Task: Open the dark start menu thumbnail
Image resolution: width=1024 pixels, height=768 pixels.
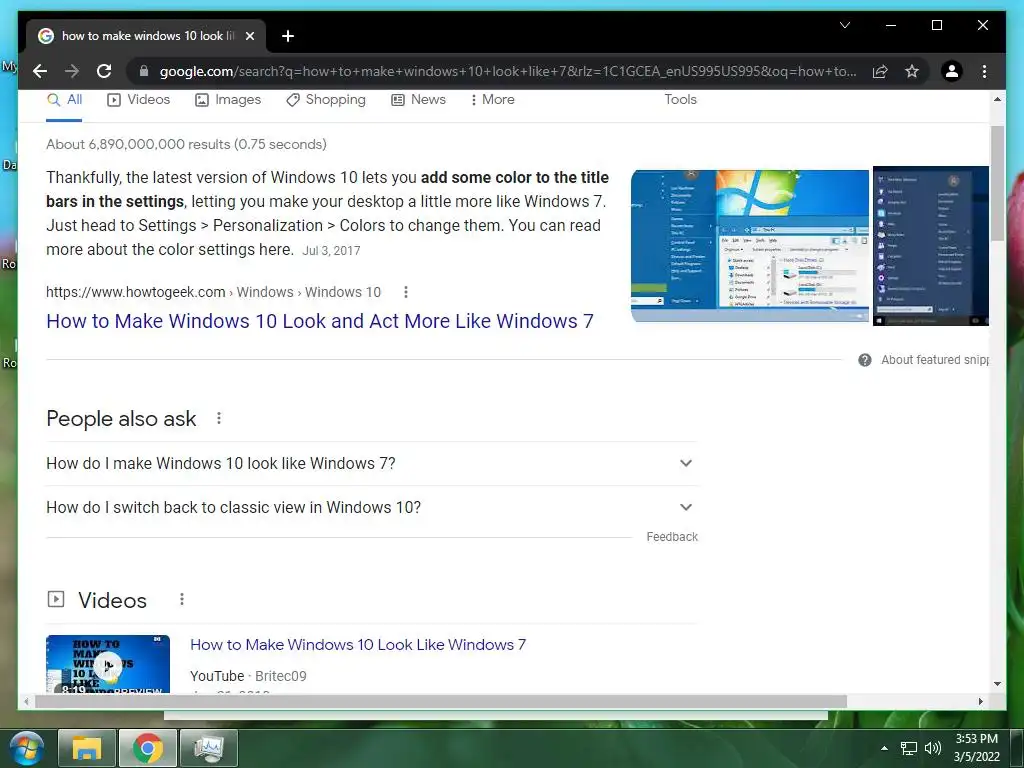Action: (931, 246)
